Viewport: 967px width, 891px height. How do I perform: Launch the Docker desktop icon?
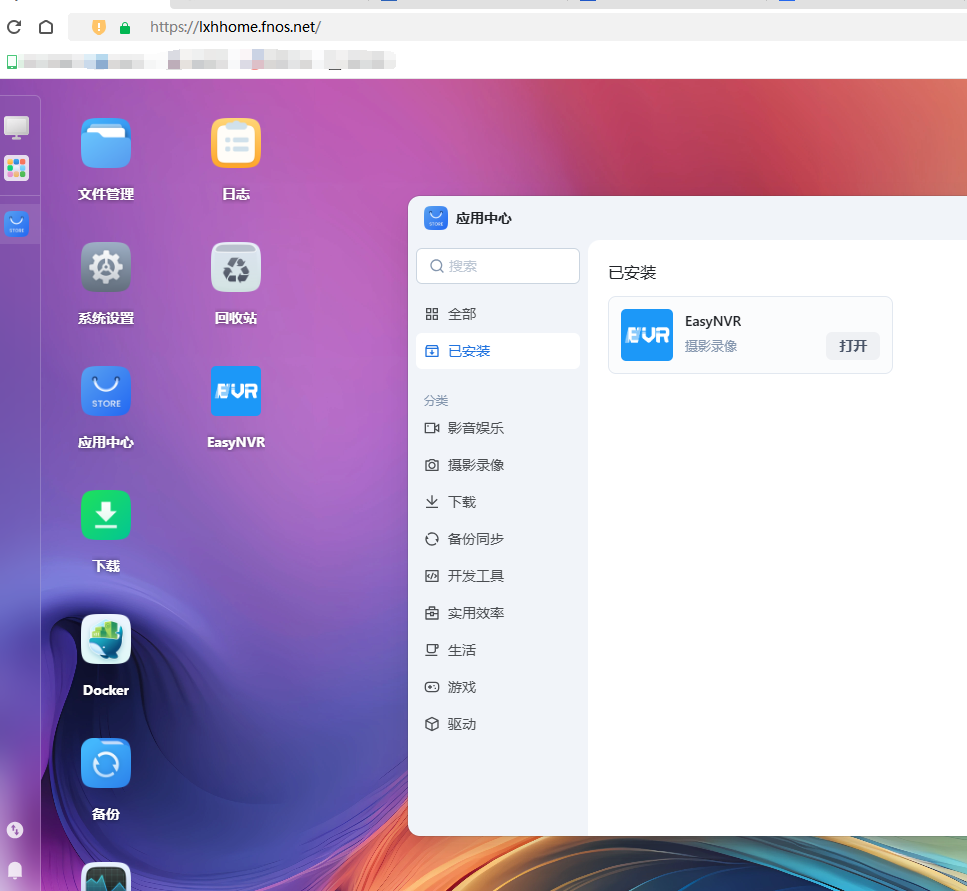point(105,639)
